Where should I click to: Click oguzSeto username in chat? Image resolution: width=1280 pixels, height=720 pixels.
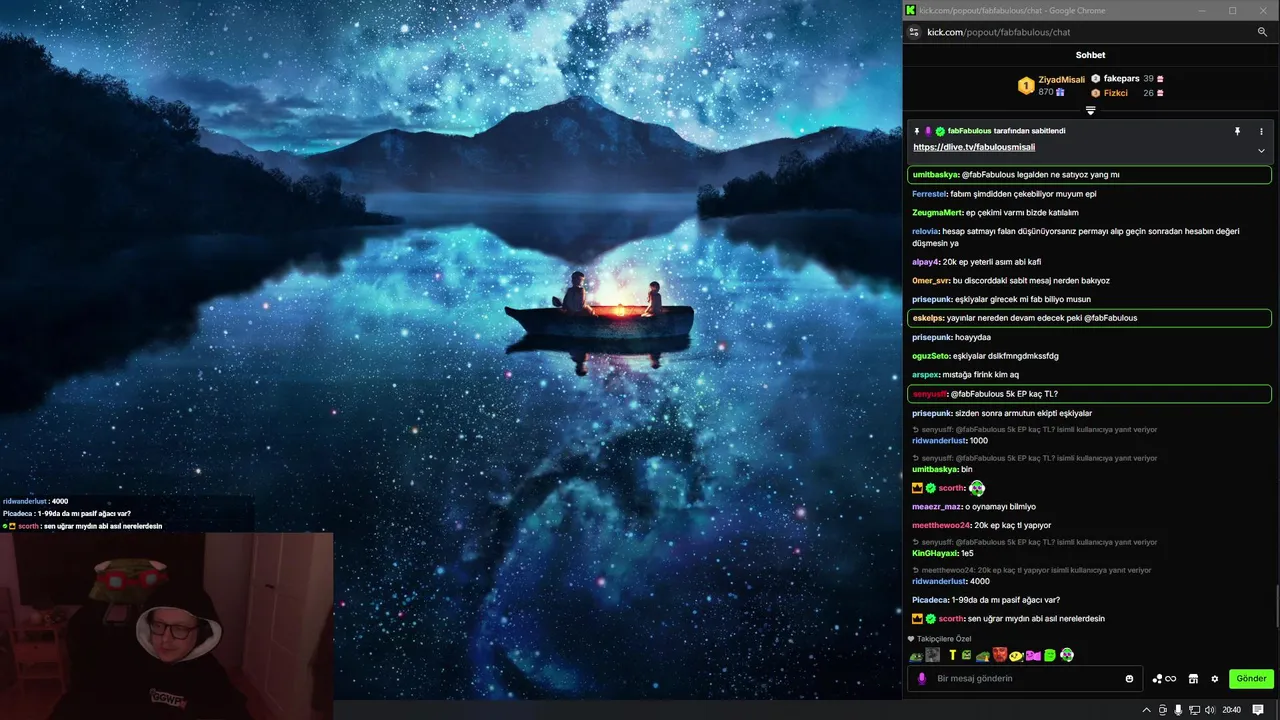click(931, 356)
